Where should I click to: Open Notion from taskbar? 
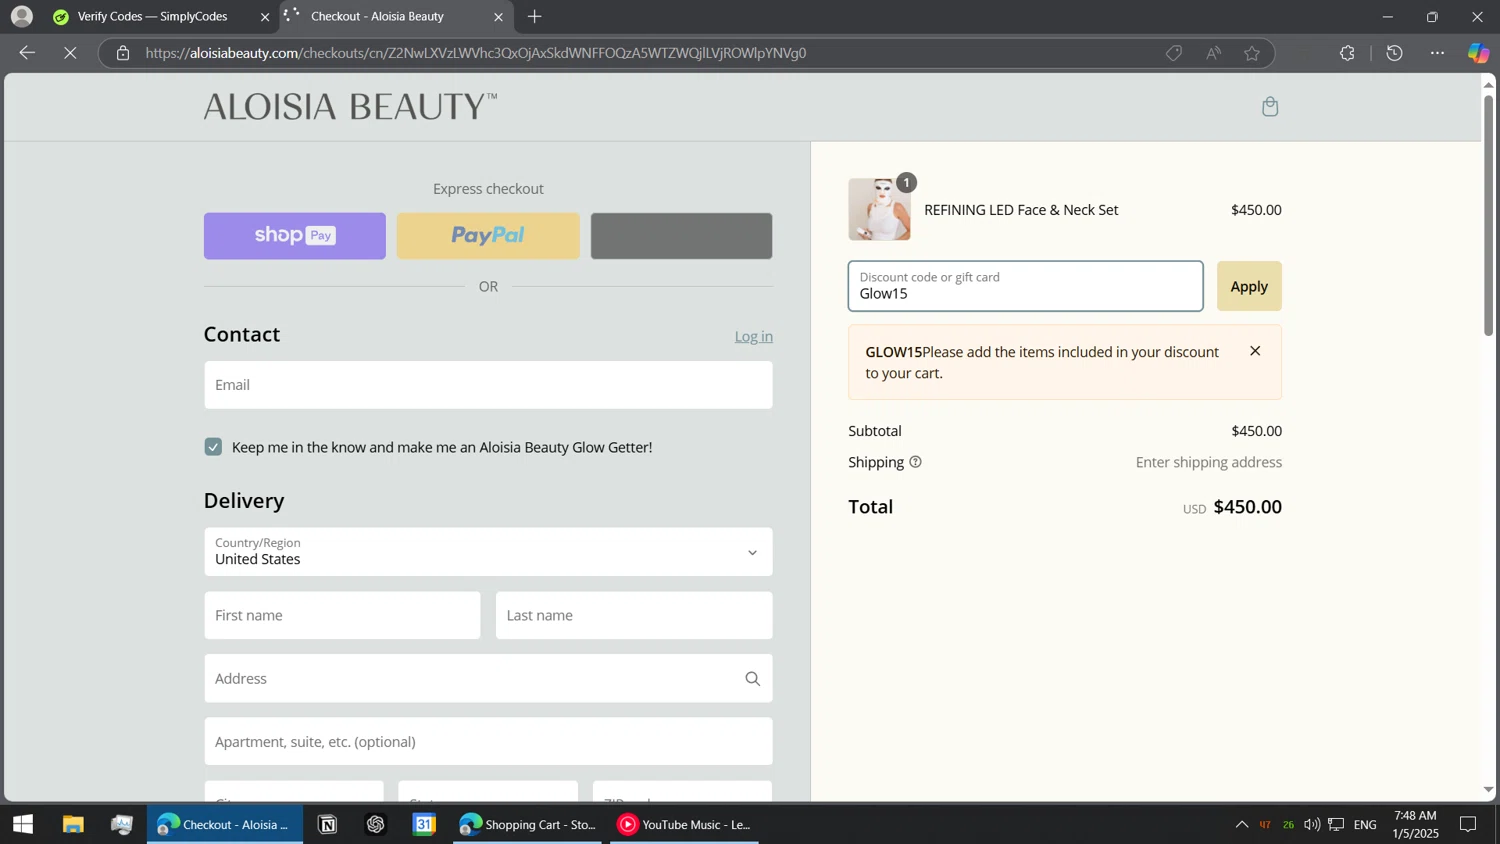(x=327, y=825)
